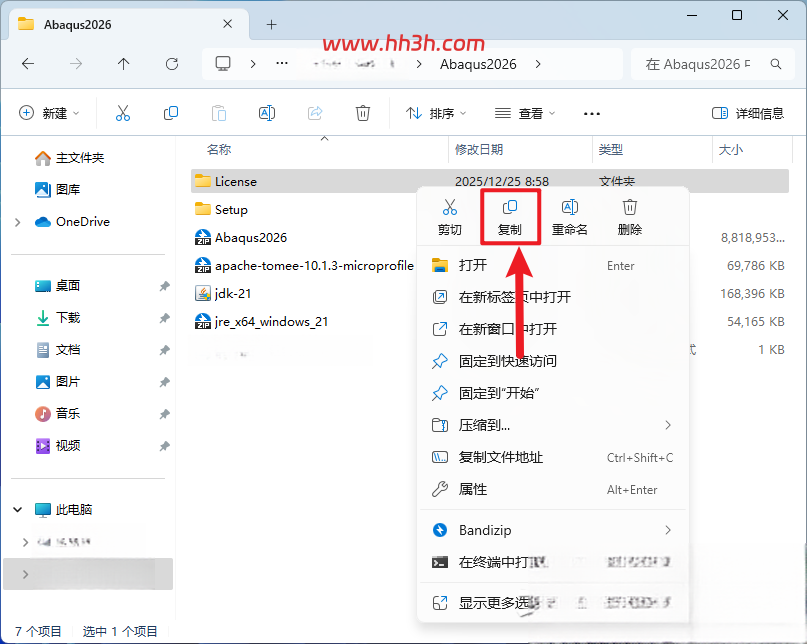Sort by Date modified (修改日期) column header
Image resolution: width=807 pixels, height=644 pixels.
point(479,150)
